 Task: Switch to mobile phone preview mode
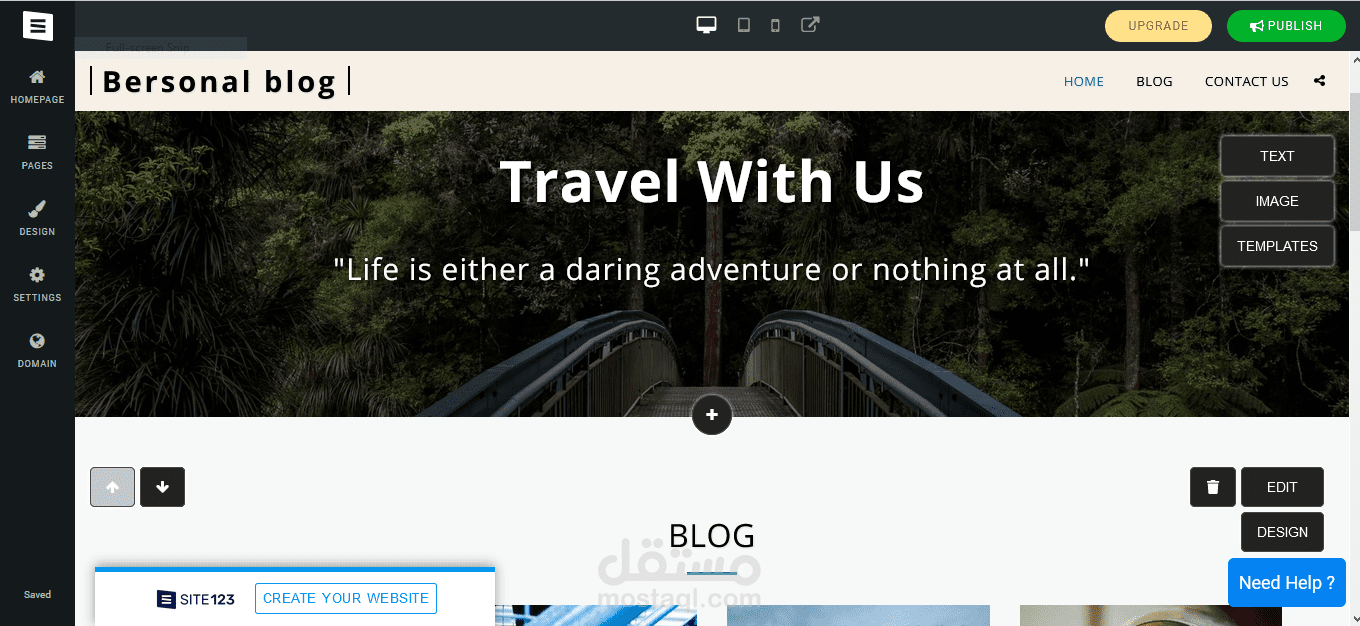click(x=775, y=25)
